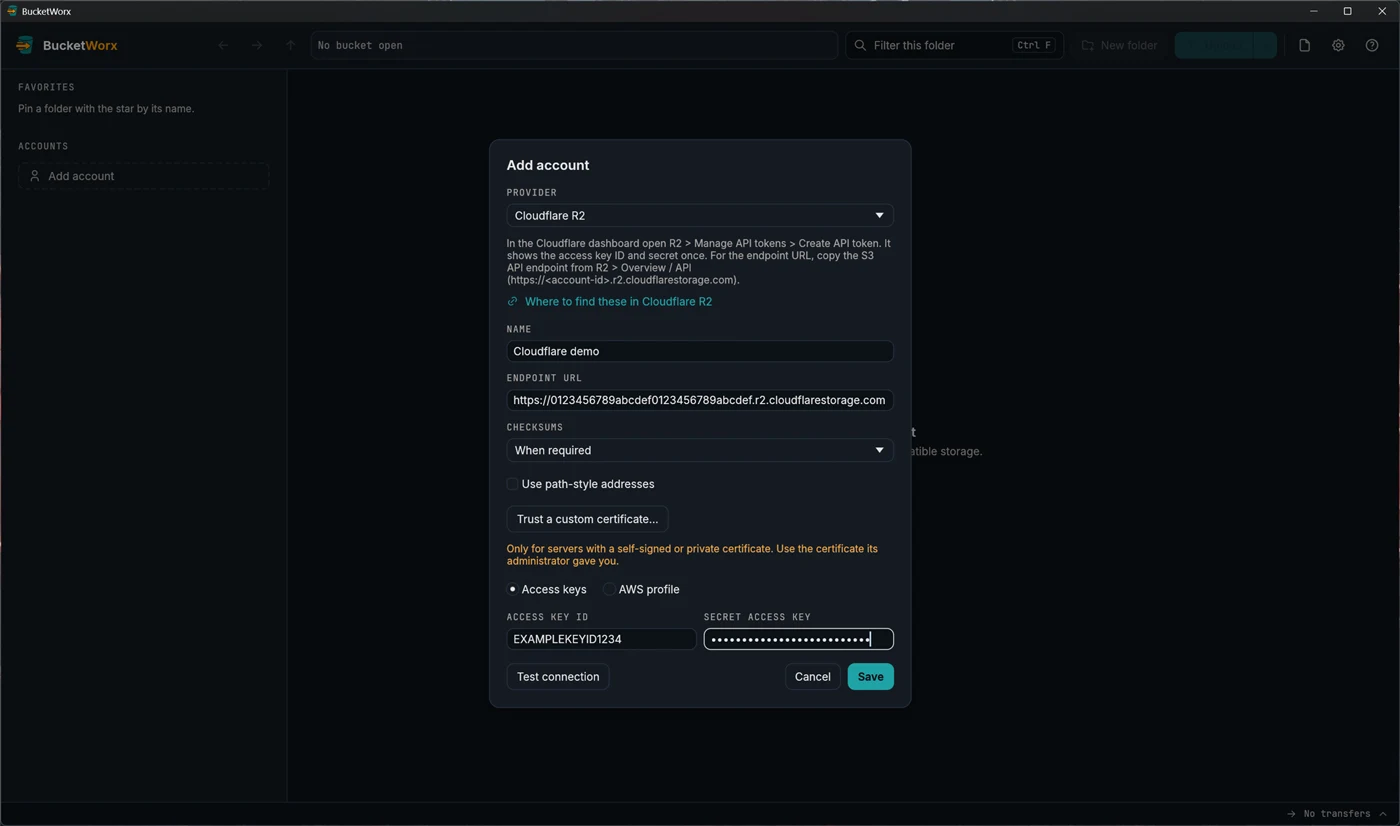Save the new account
This screenshot has width=1400, height=826.
click(870, 677)
